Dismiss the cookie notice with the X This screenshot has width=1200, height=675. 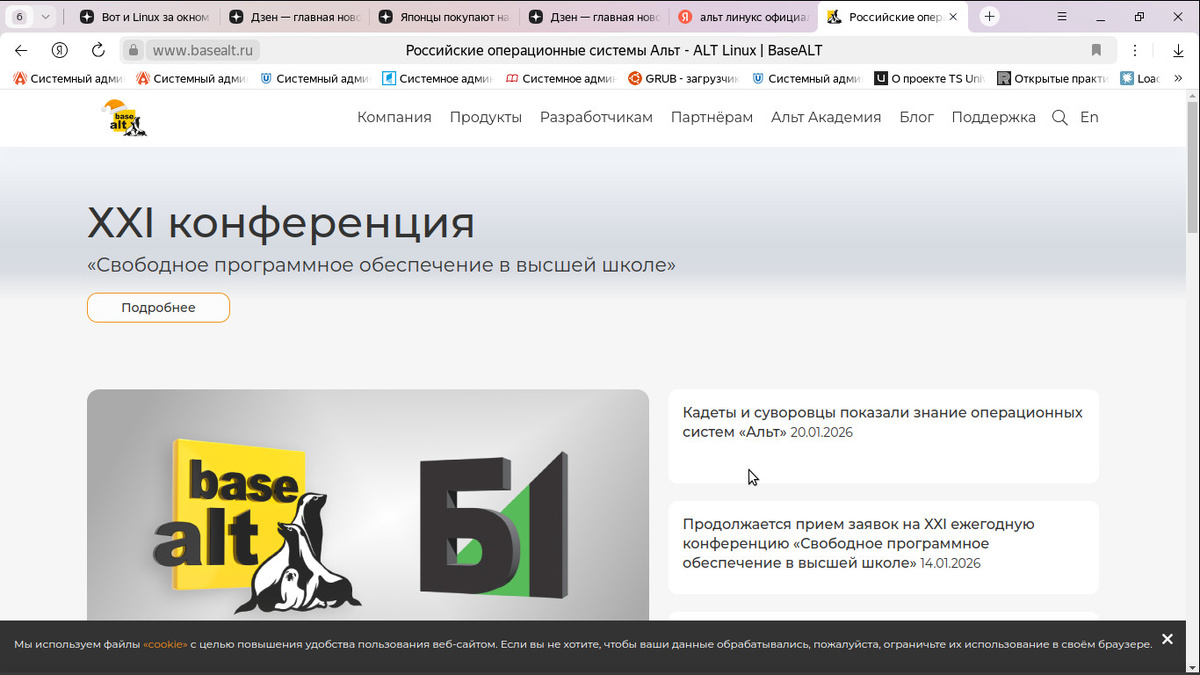click(1167, 639)
